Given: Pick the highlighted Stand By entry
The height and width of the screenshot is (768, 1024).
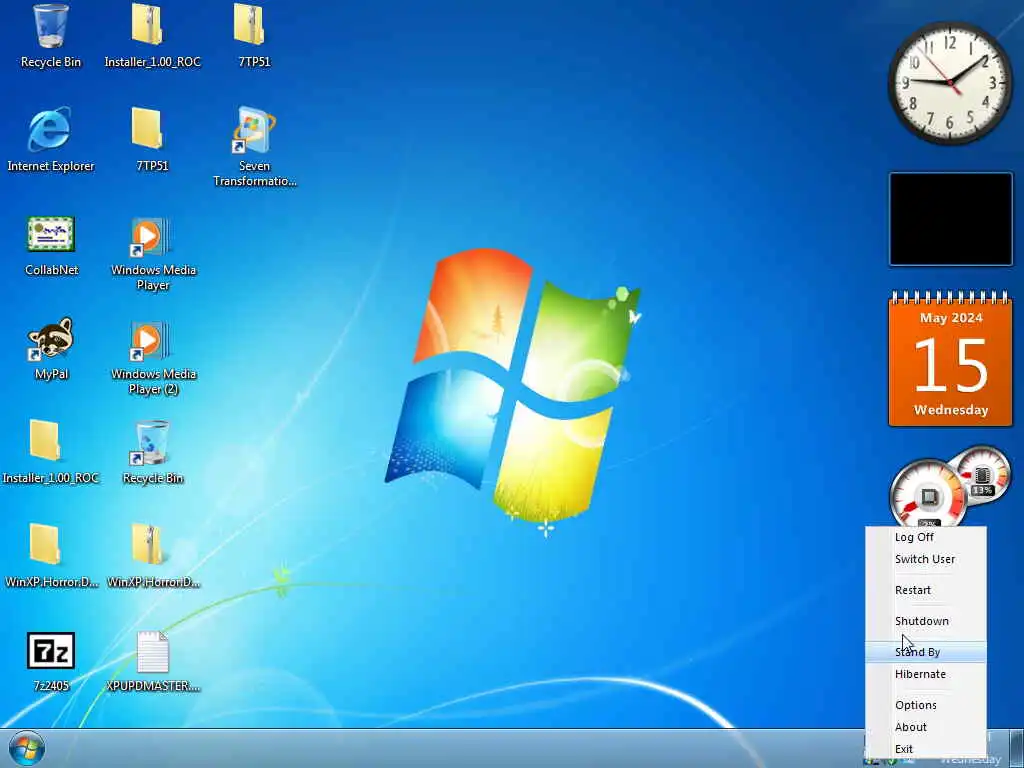Looking at the screenshot, I should click(926, 652).
